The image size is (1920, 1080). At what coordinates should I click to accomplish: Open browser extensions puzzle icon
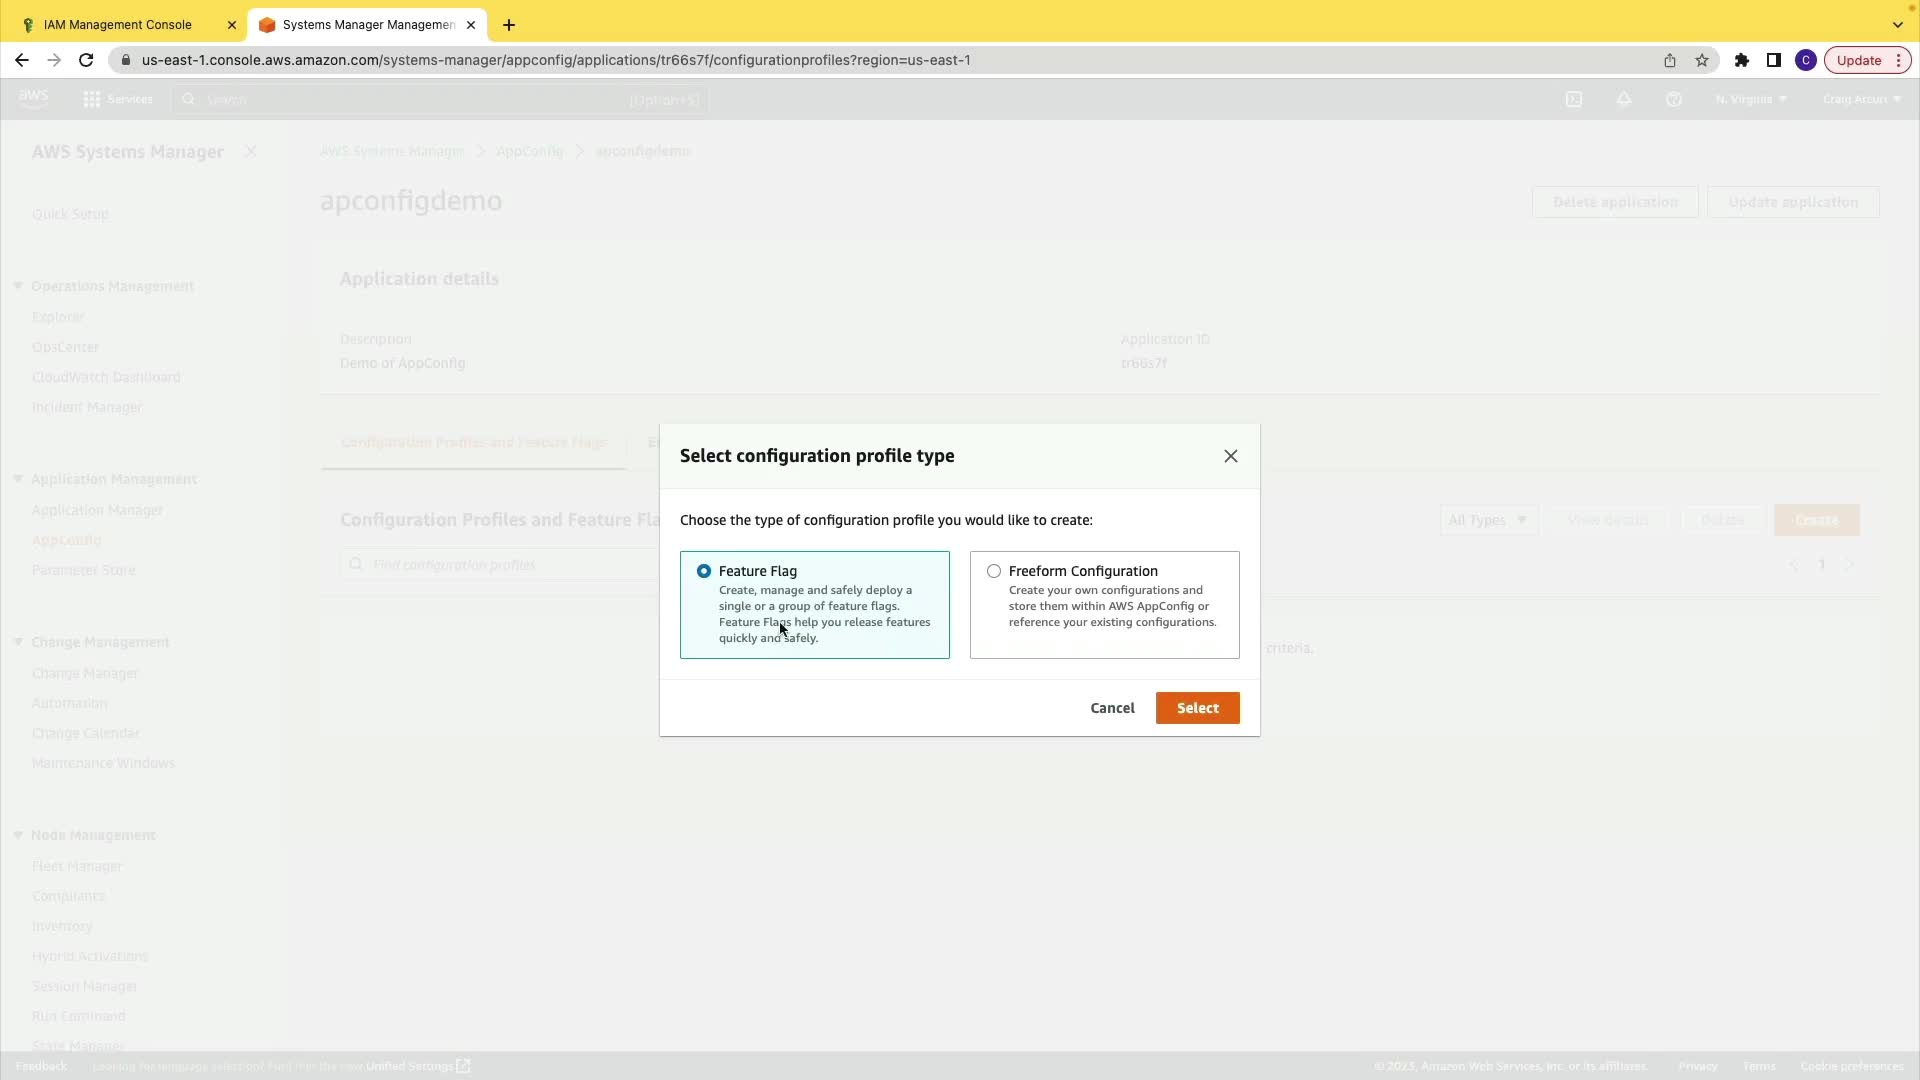[1741, 60]
